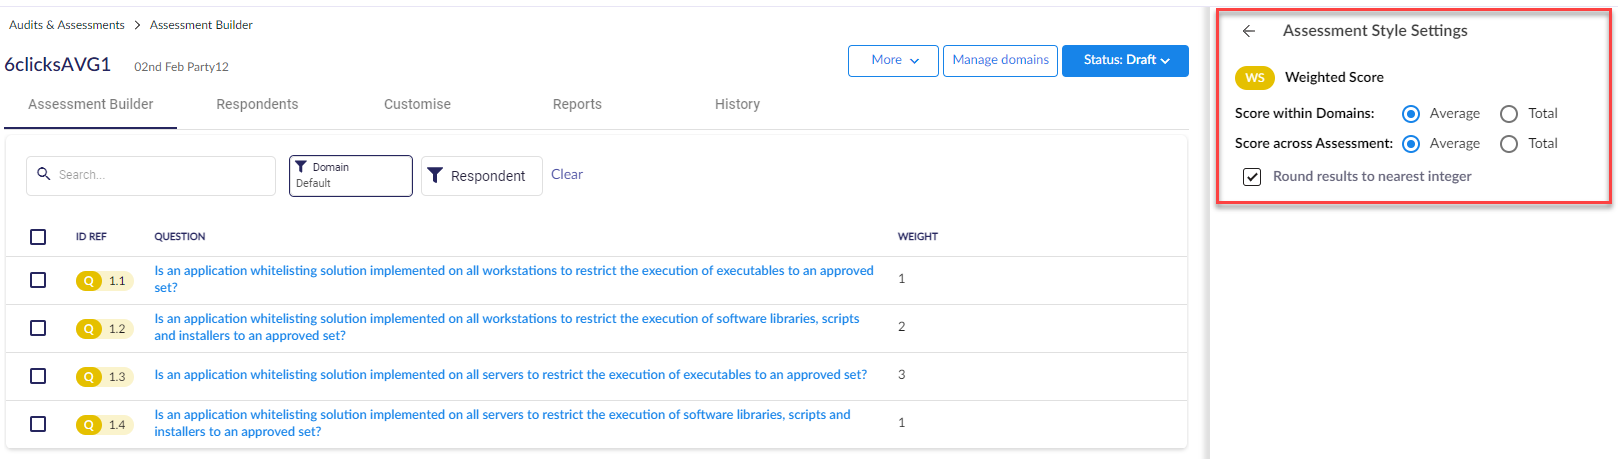Click the Q badge for question 1.1
The width and height of the screenshot is (1618, 459).
pos(89,281)
